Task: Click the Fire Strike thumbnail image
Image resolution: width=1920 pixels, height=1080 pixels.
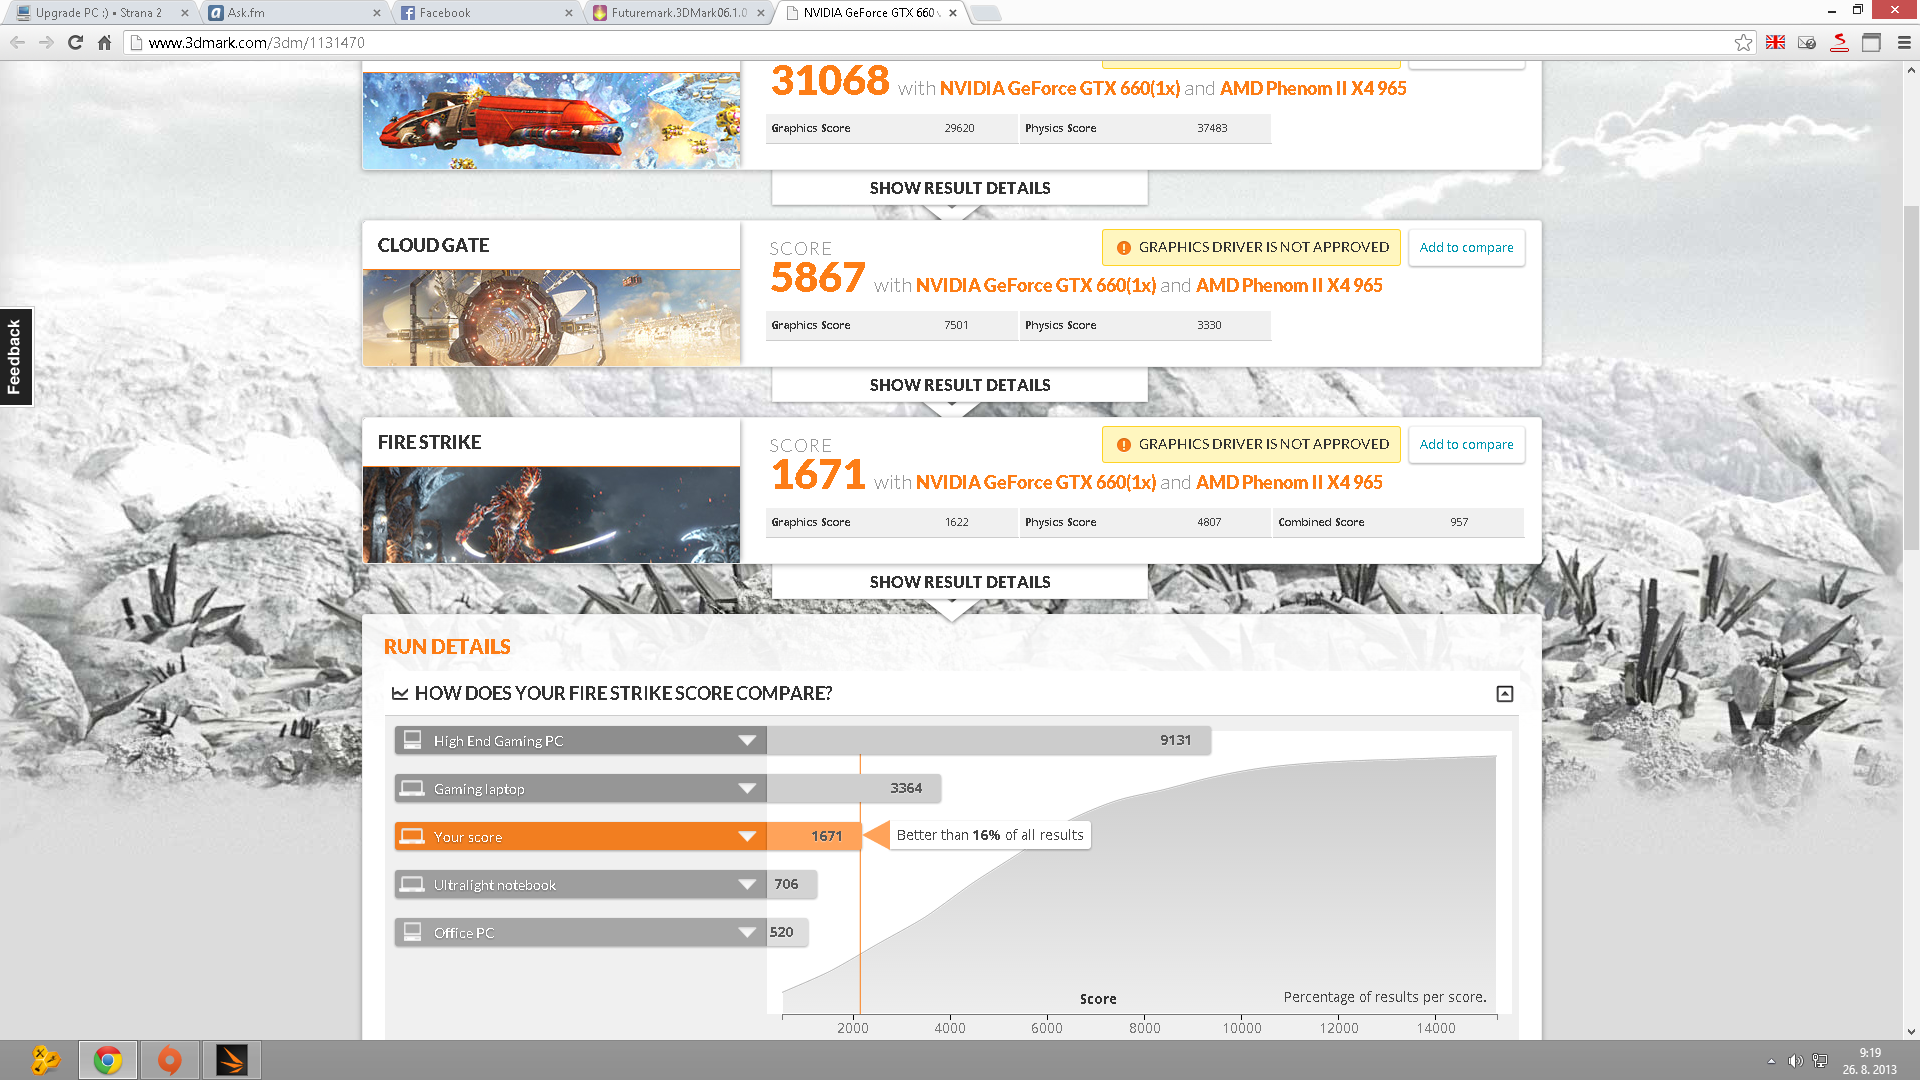Action: coord(551,514)
